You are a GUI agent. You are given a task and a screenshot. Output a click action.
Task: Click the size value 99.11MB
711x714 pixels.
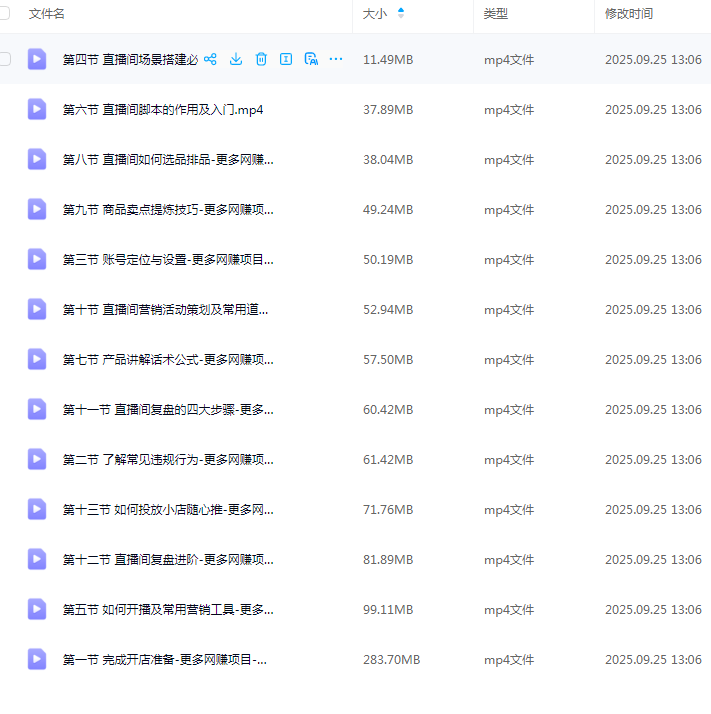(388, 610)
